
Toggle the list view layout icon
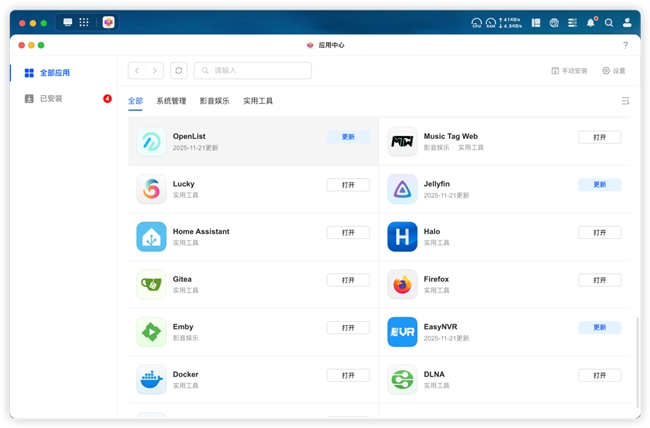(x=626, y=101)
